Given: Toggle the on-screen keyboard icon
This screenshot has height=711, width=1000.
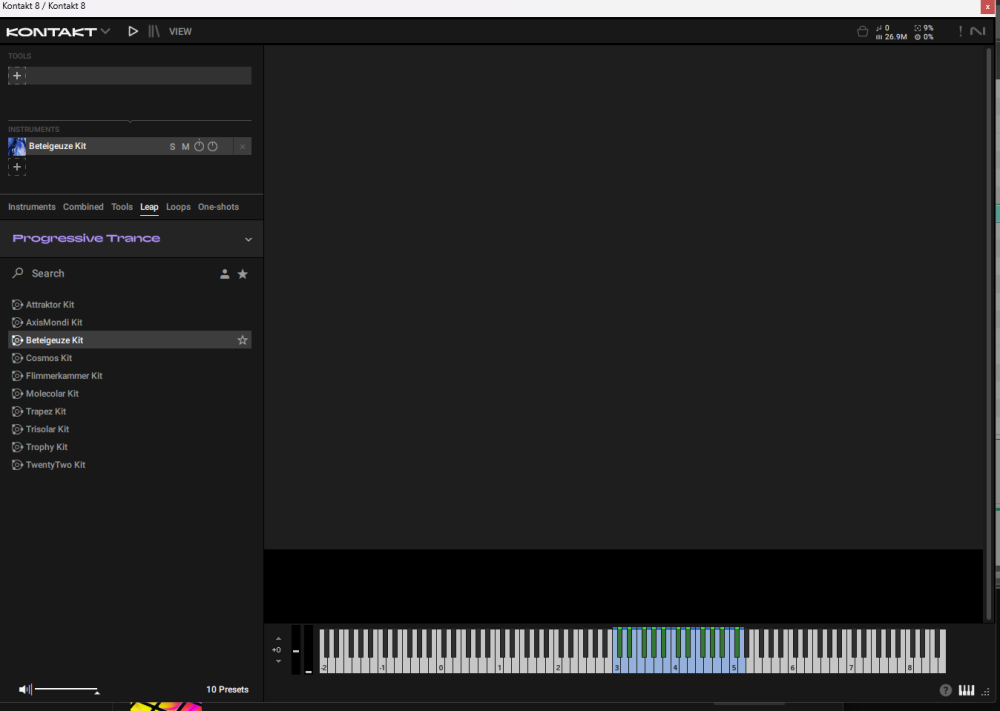Looking at the screenshot, I should point(966,691).
